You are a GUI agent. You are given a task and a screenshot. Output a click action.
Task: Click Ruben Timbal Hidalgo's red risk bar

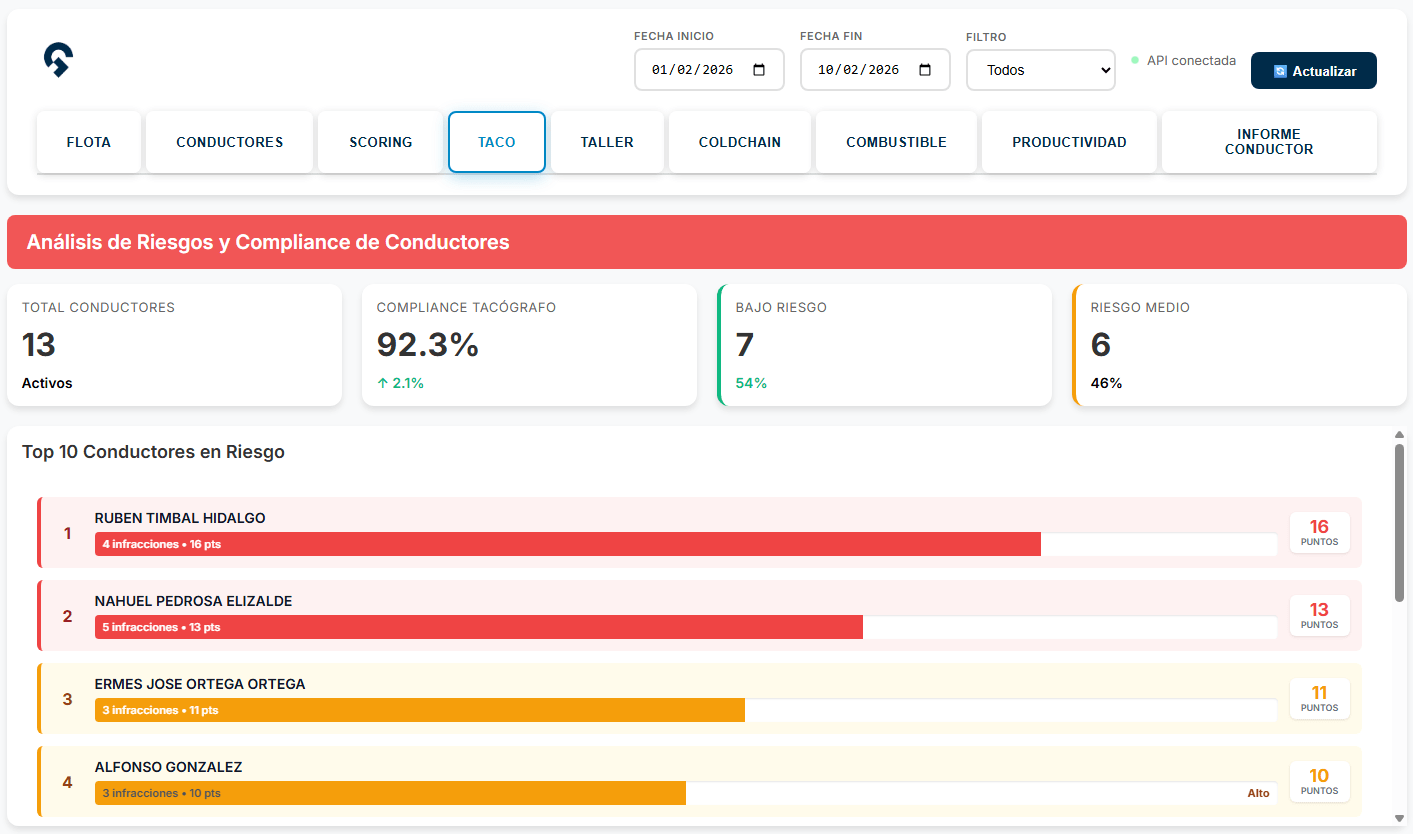pos(568,544)
